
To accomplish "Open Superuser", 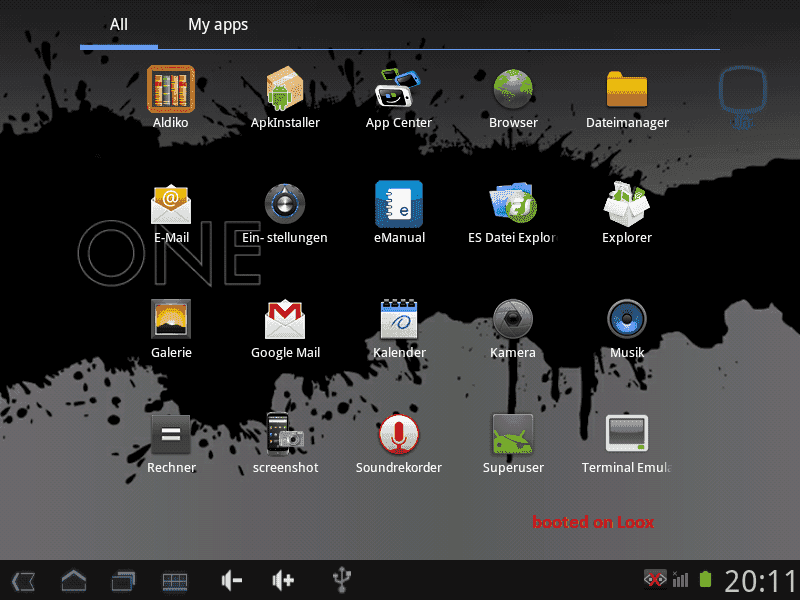I will (513, 443).
